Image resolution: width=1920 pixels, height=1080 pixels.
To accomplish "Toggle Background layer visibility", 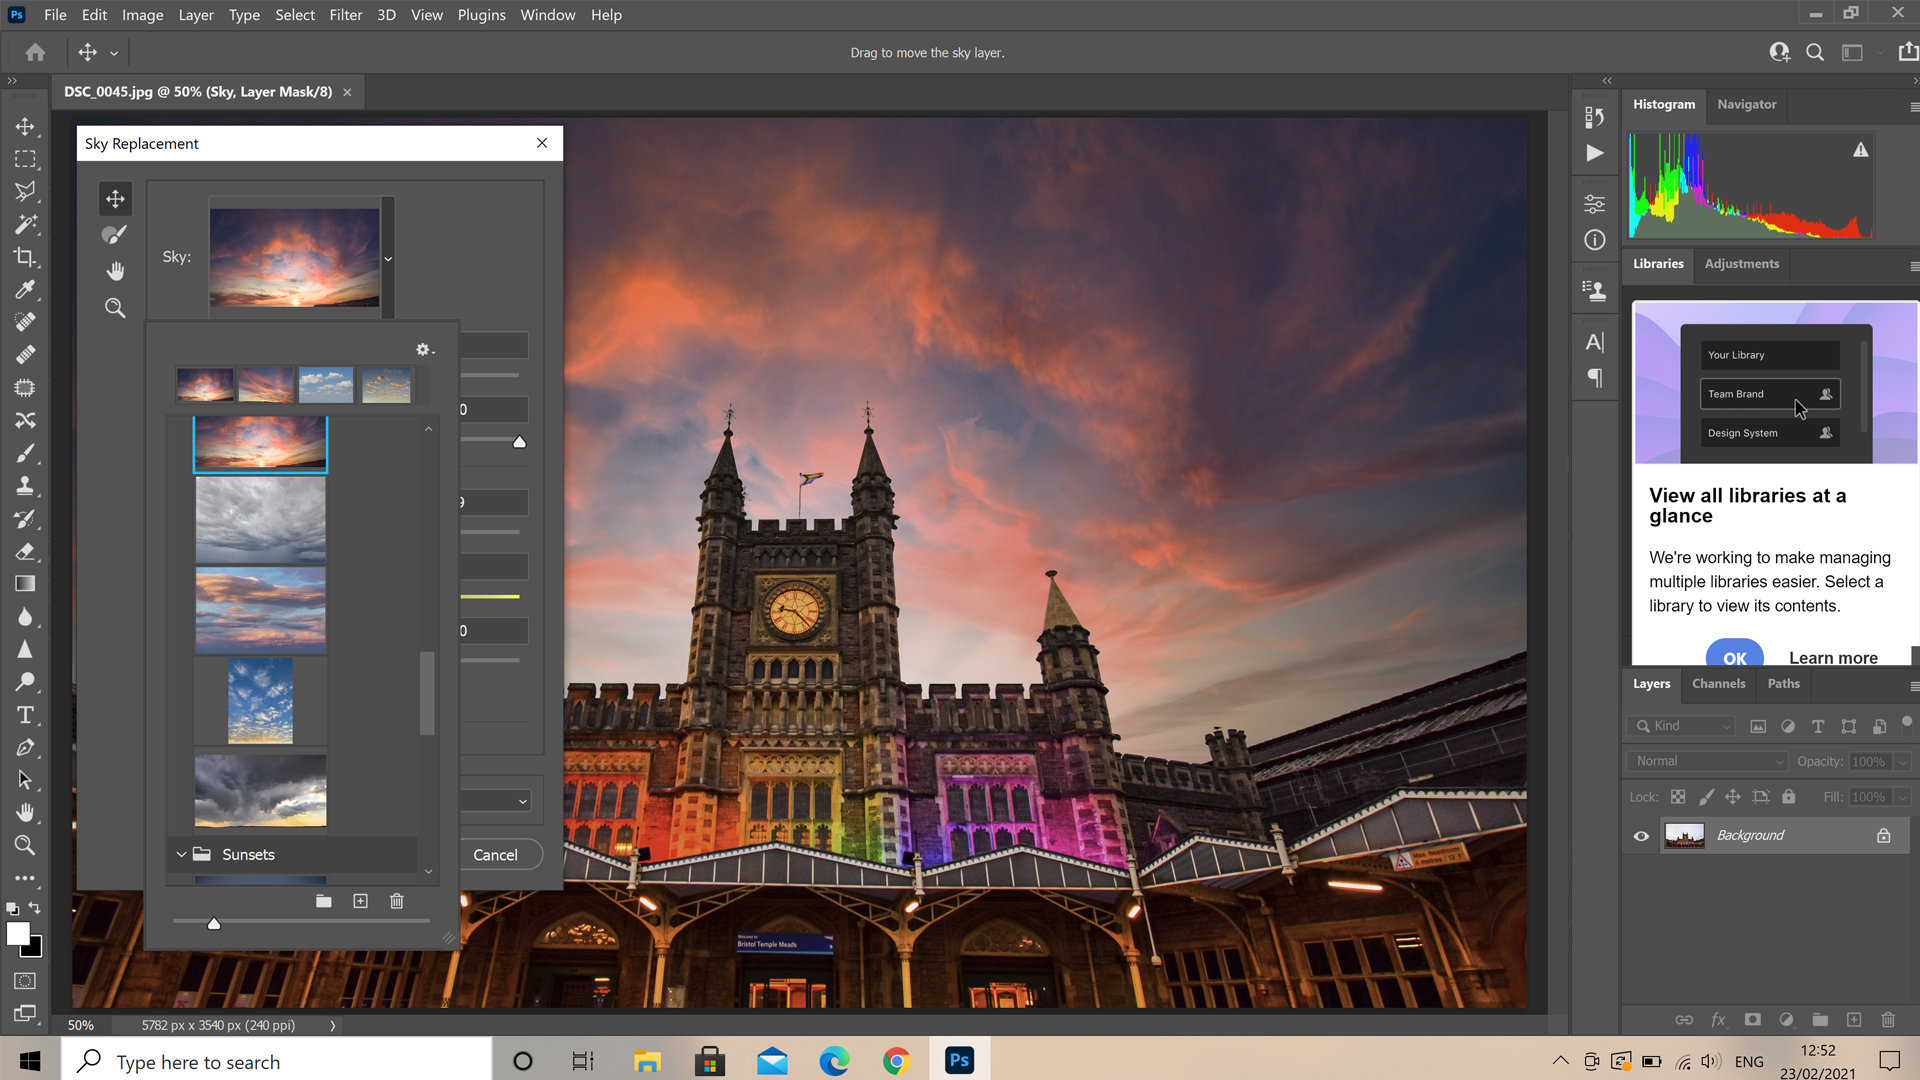I will [x=1642, y=835].
